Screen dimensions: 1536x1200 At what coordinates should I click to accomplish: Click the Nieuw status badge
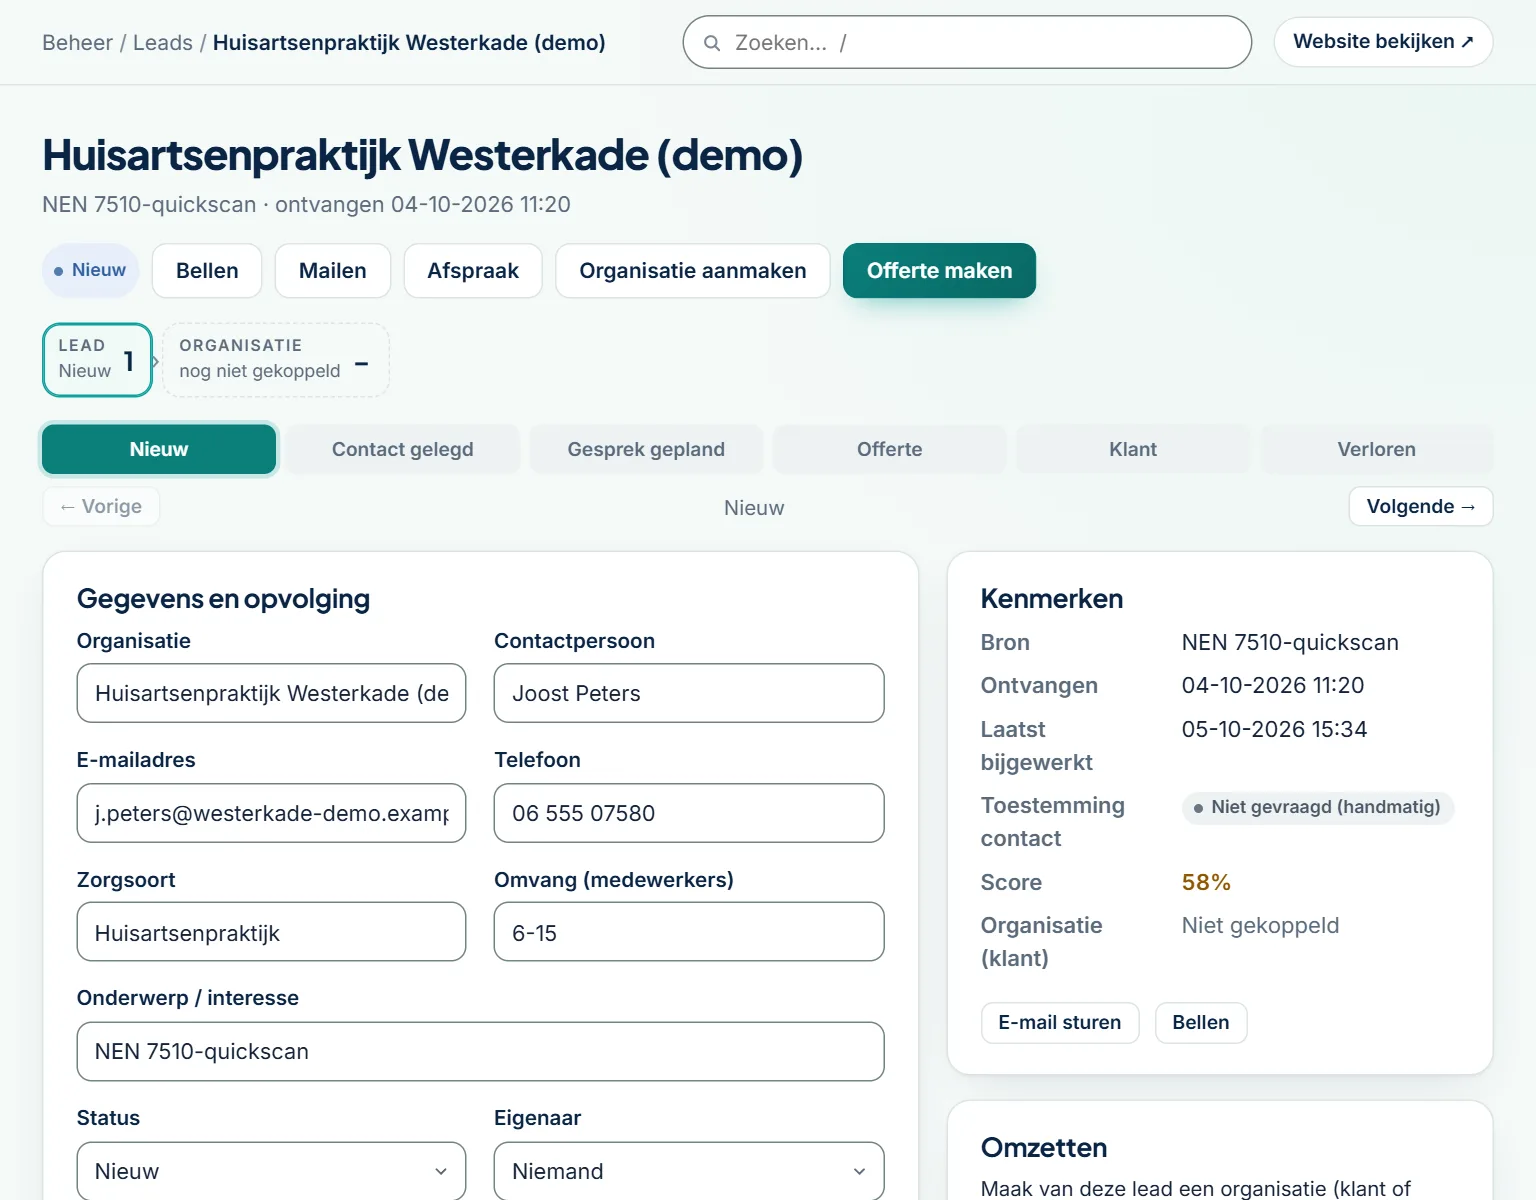click(x=90, y=271)
